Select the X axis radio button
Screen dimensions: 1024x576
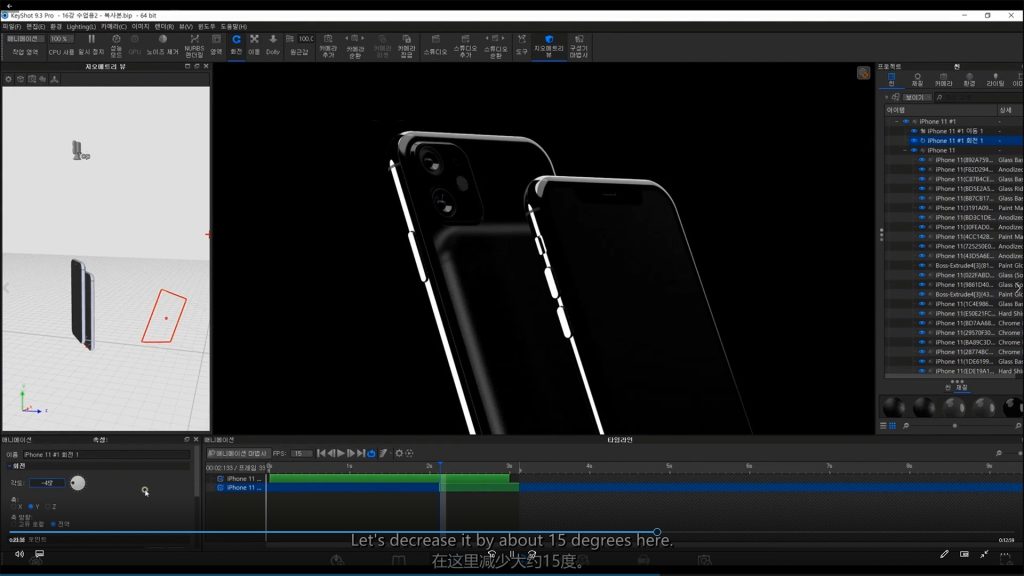click(13, 506)
